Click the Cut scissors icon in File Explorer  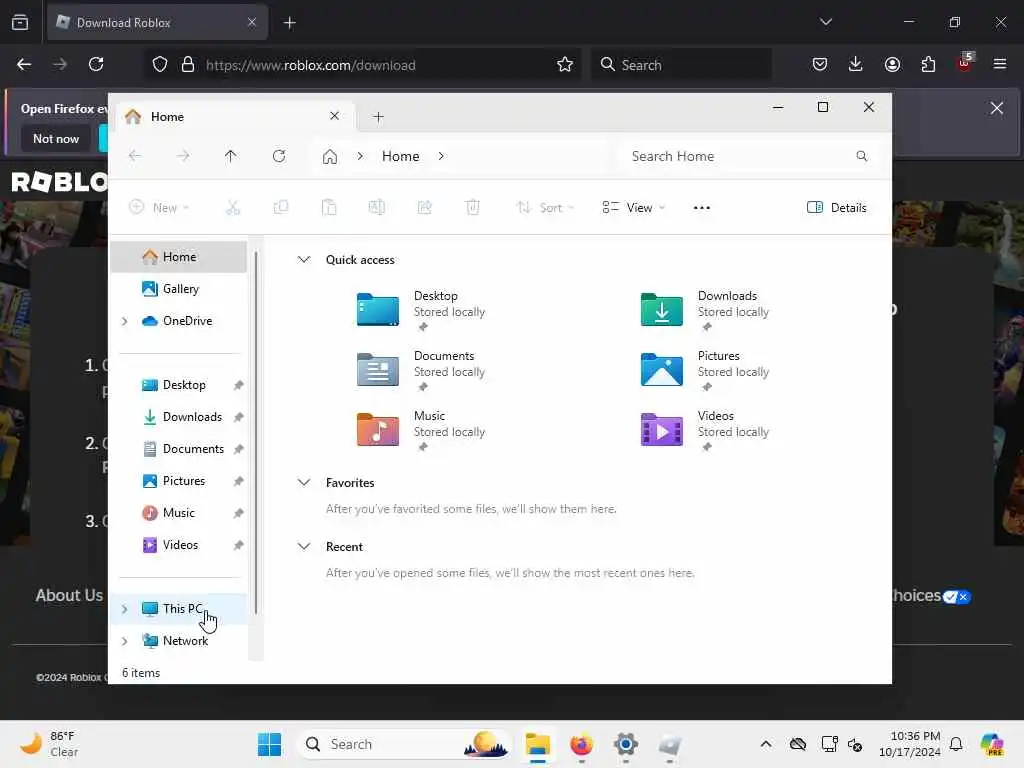[233, 208]
